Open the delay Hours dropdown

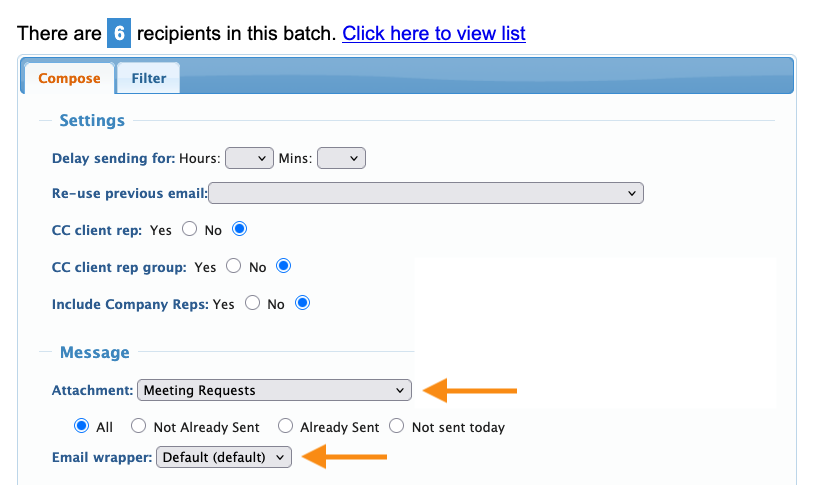249,157
